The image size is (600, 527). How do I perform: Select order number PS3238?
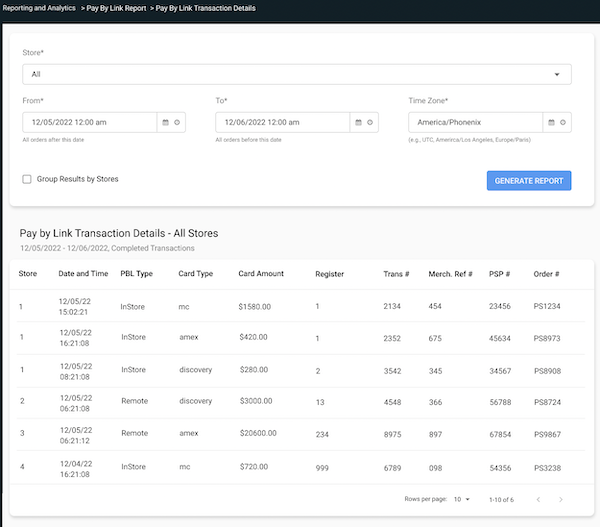coord(548,468)
